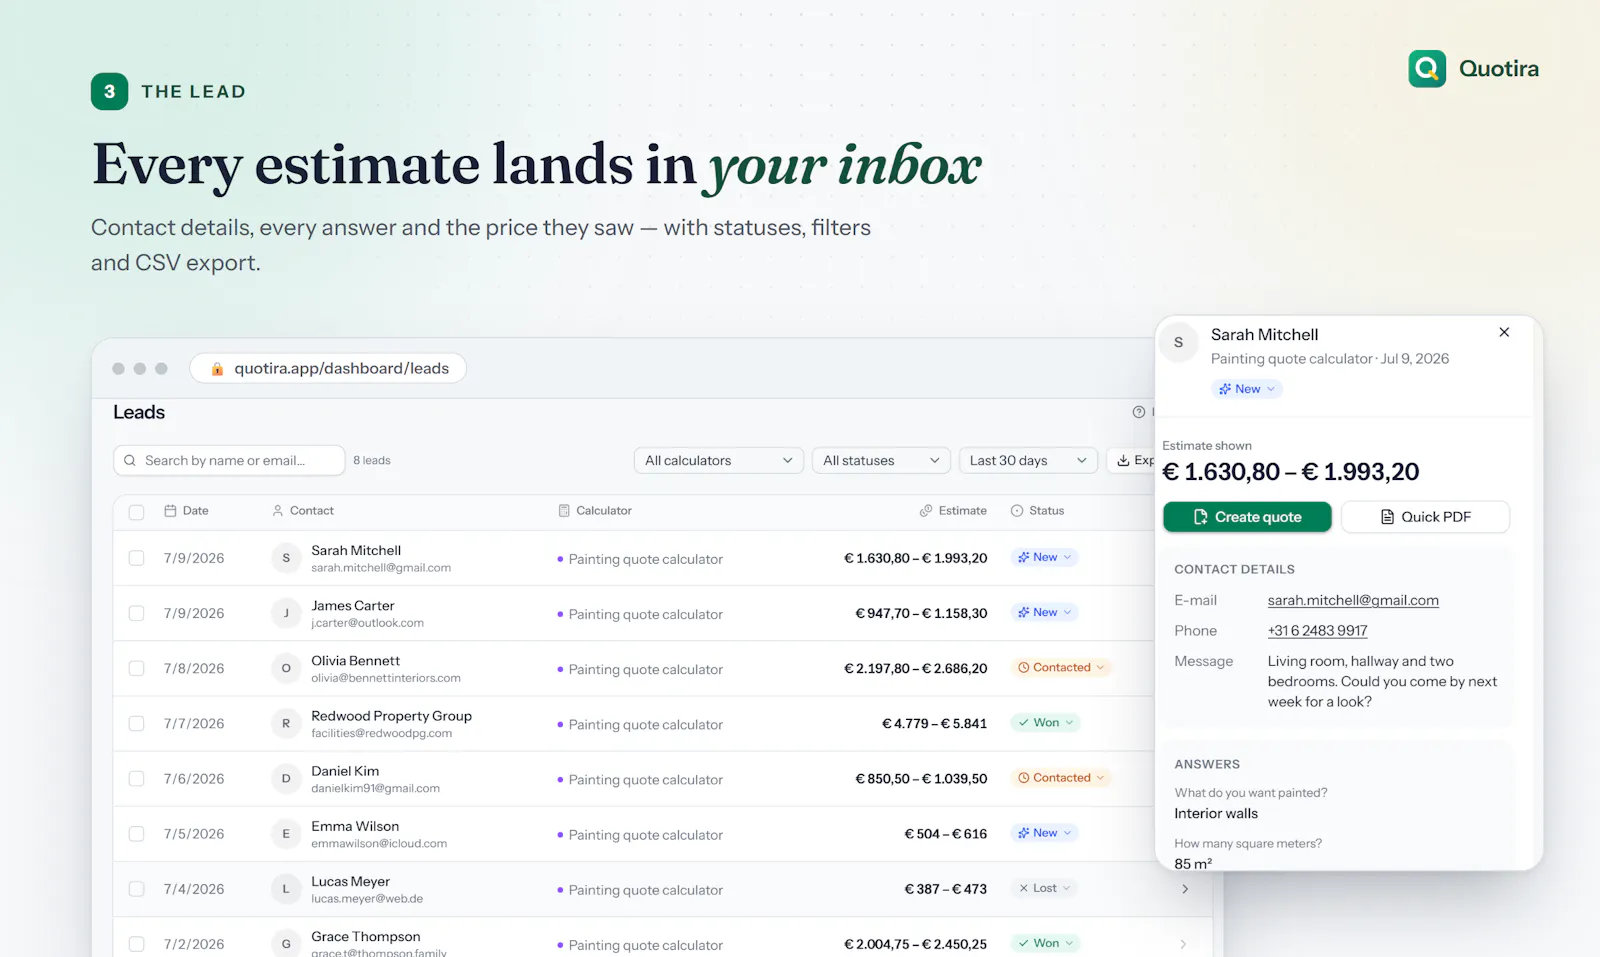Check the James Carter row checkbox
Screen dimensions: 1600x957
(136, 613)
